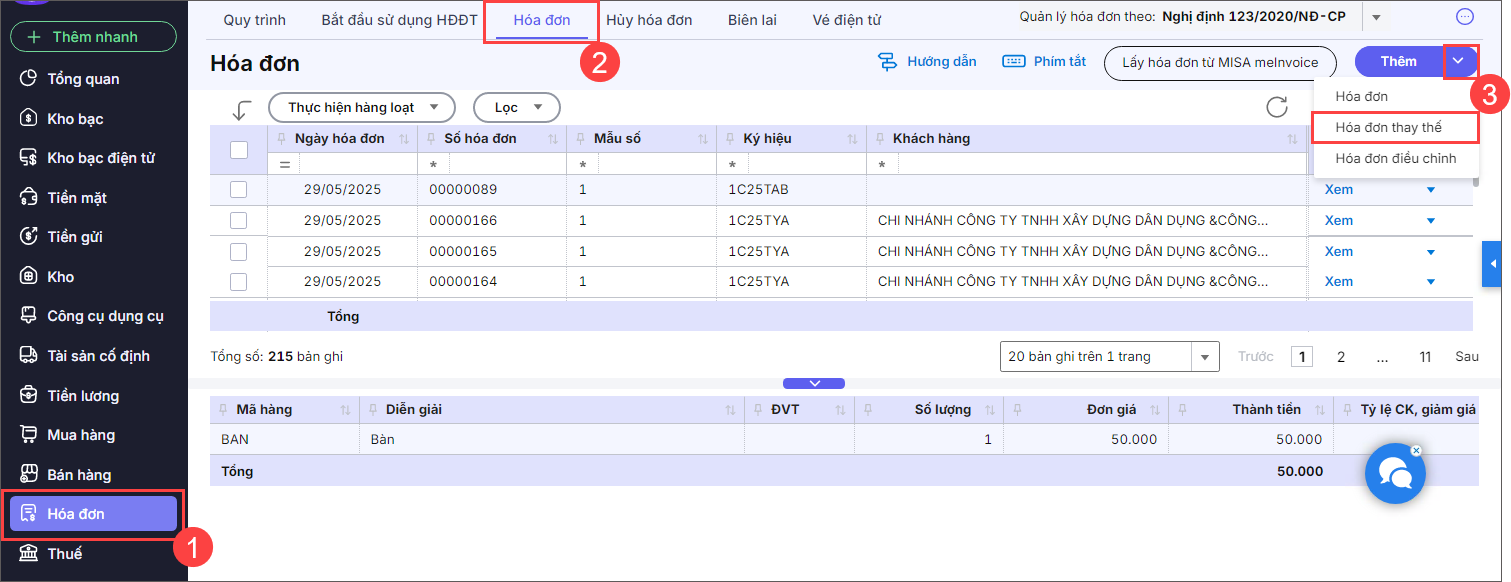Viewport: 1511px width, 582px height.
Task: Click the Xem link for invoice 00000166
Action: click(x=1338, y=220)
